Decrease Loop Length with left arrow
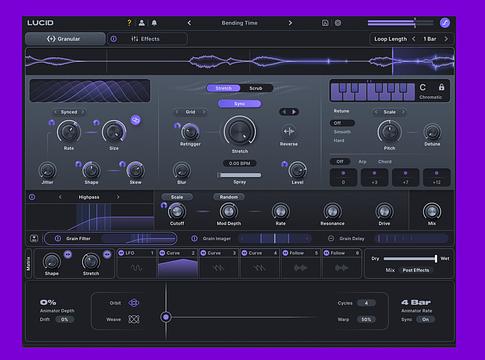The image size is (485, 360). (414, 39)
